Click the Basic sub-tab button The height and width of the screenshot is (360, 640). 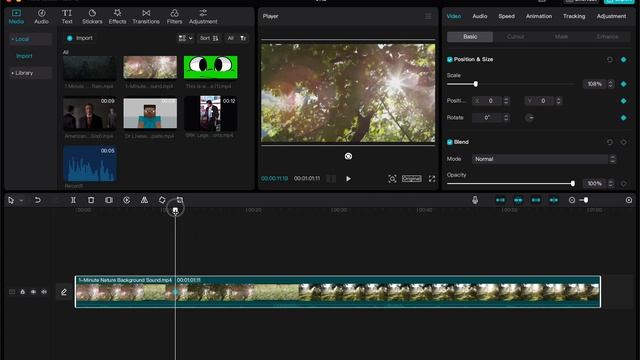[470, 37]
